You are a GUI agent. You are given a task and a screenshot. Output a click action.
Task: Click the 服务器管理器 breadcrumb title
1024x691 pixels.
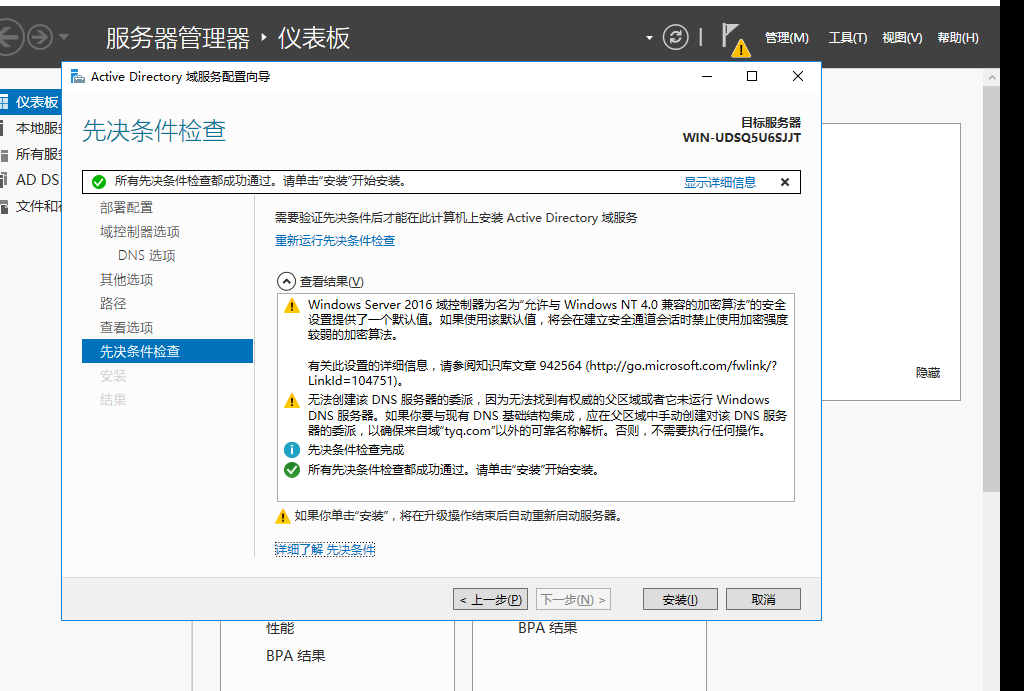pyautogui.click(x=178, y=38)
